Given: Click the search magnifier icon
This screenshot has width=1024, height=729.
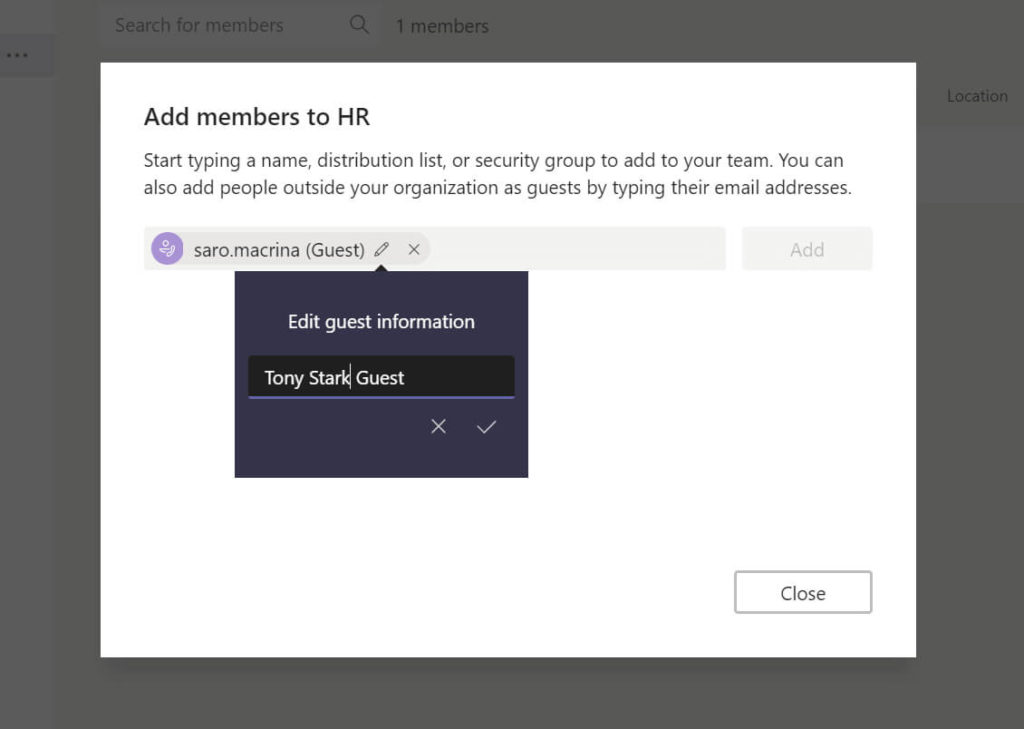Looking at the screenshot, I should coord(359,25).
